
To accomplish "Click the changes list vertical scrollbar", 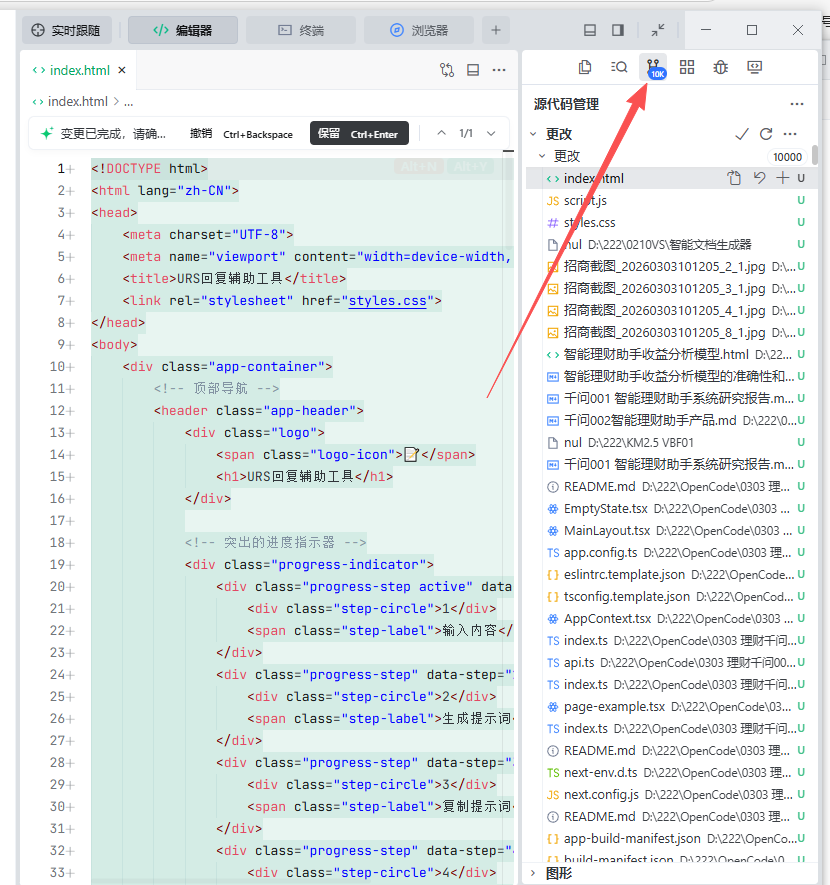I will coord(815,155).
